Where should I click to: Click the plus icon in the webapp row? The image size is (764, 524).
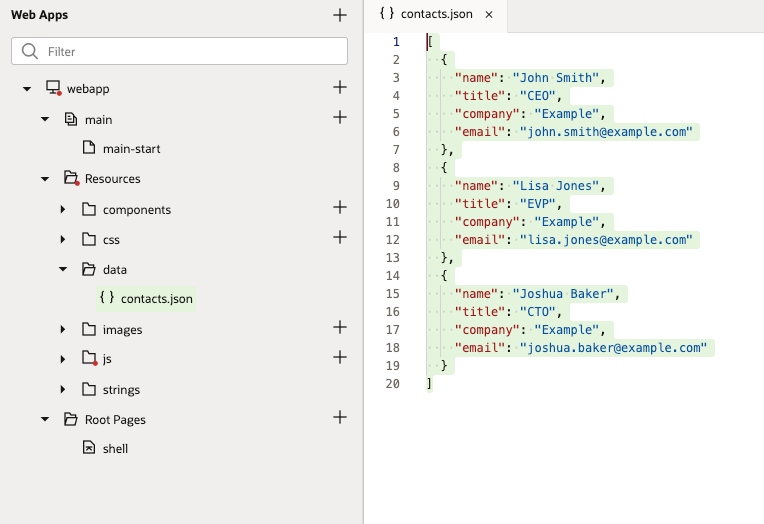[x=340, y=87]
